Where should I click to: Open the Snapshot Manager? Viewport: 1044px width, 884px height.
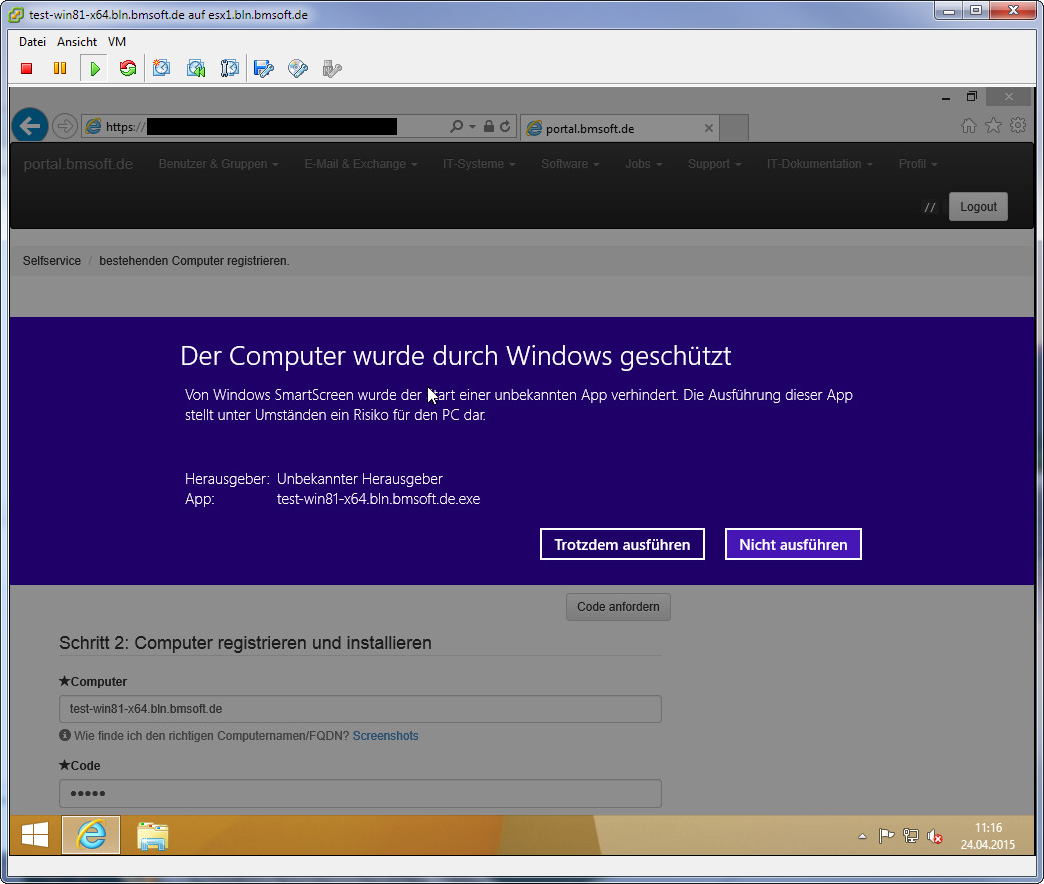click(x=230, y=69)
